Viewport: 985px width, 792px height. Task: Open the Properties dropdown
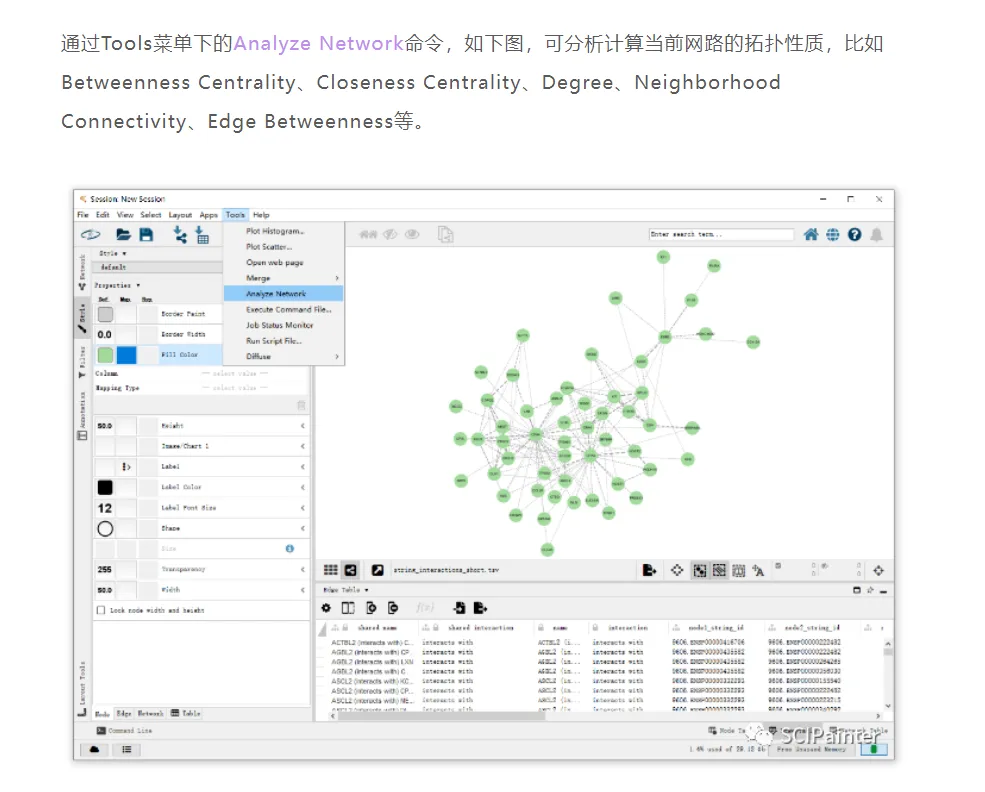click(117, 285)
